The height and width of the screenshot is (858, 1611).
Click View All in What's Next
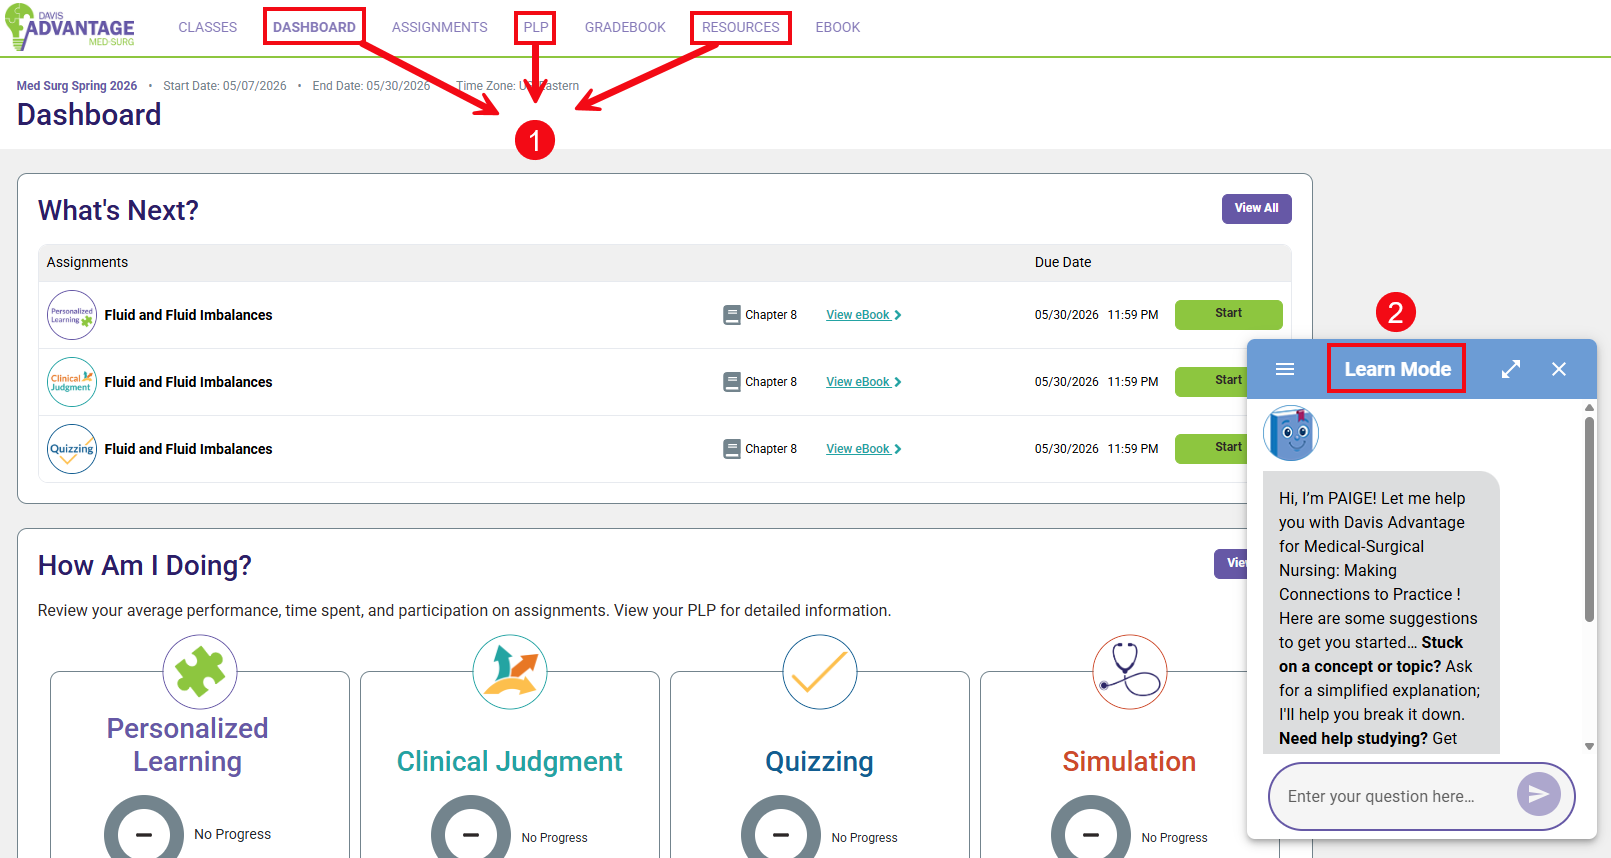[1256, 208]
